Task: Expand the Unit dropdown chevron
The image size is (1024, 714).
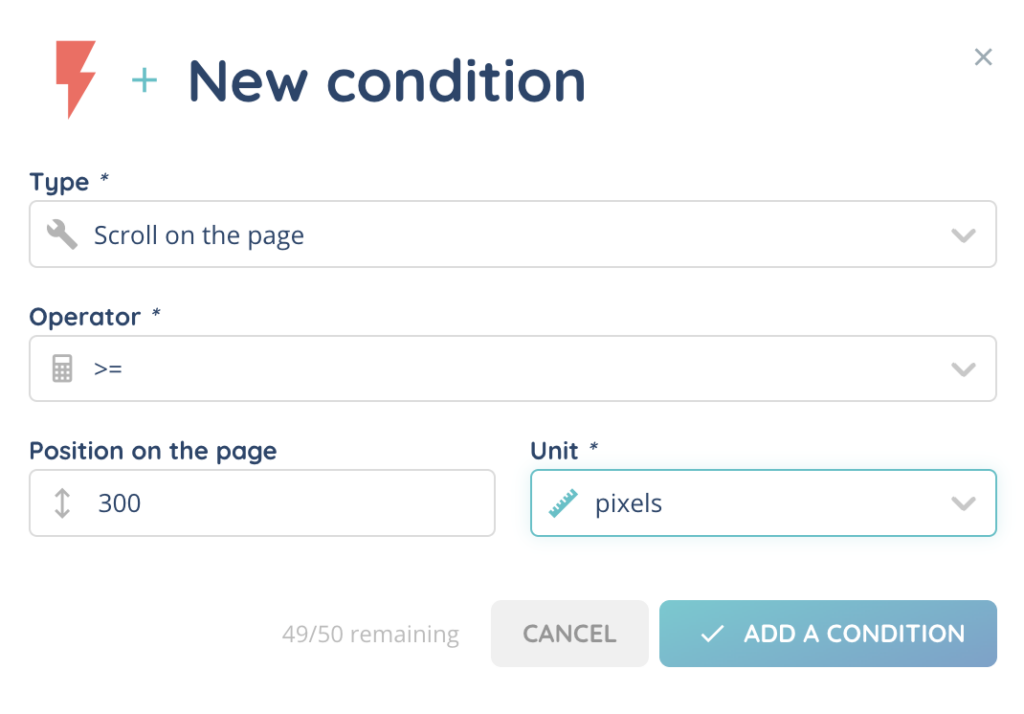Action: (x=963, y=503)
